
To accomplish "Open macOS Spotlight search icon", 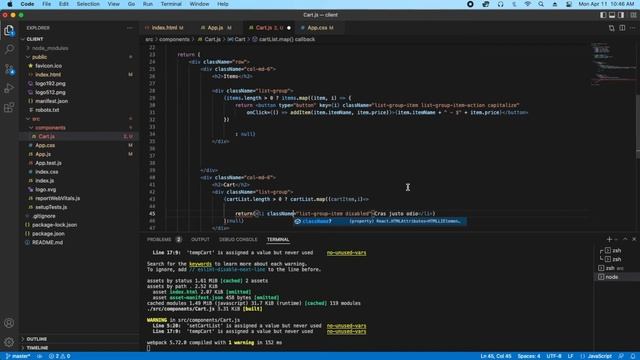I will [x=541, y=4].
